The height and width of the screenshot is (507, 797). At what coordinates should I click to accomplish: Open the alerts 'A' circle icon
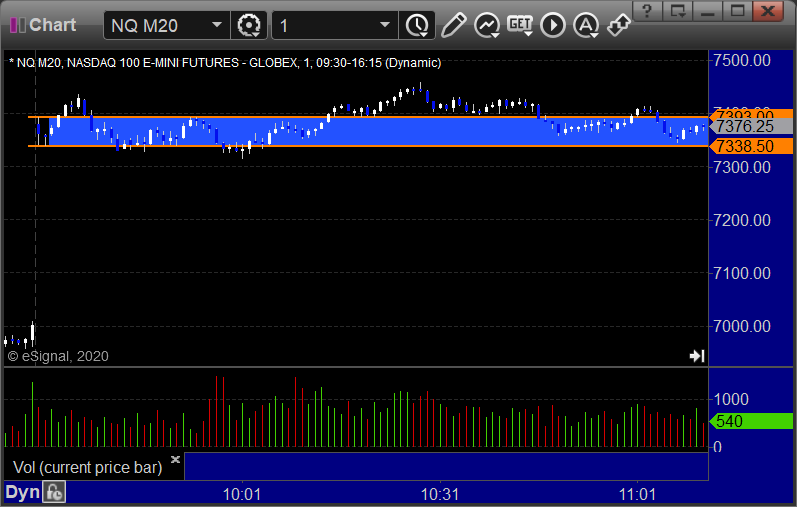click(586, 25)
